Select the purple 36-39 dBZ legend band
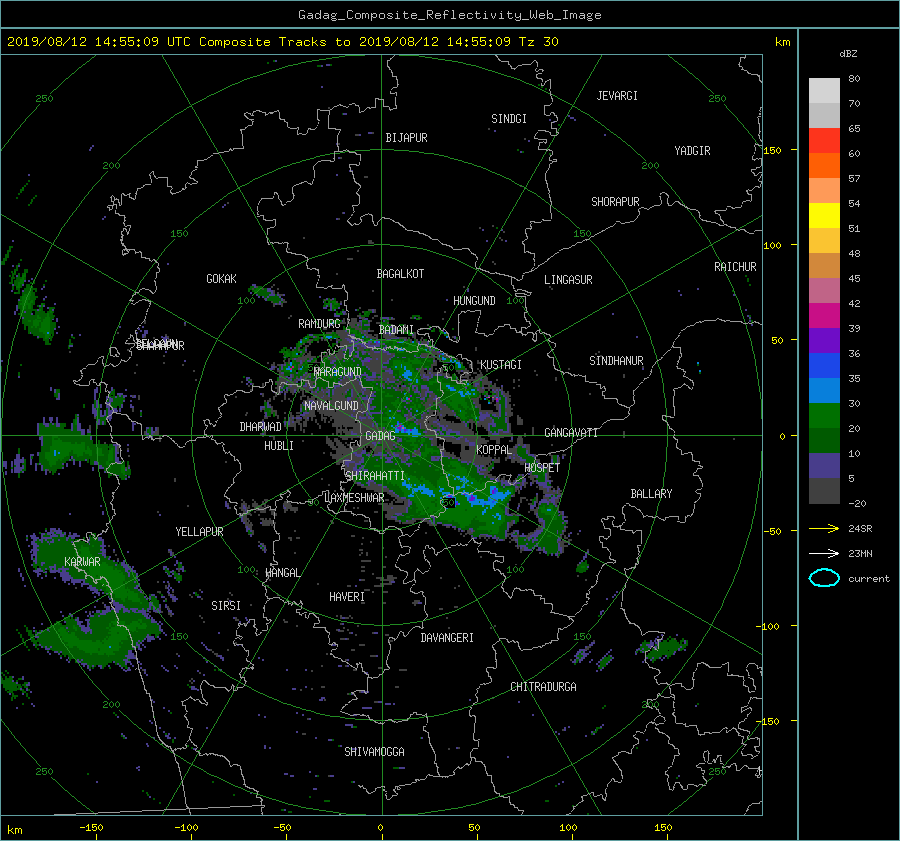900x841 pixels. [824, 340]
